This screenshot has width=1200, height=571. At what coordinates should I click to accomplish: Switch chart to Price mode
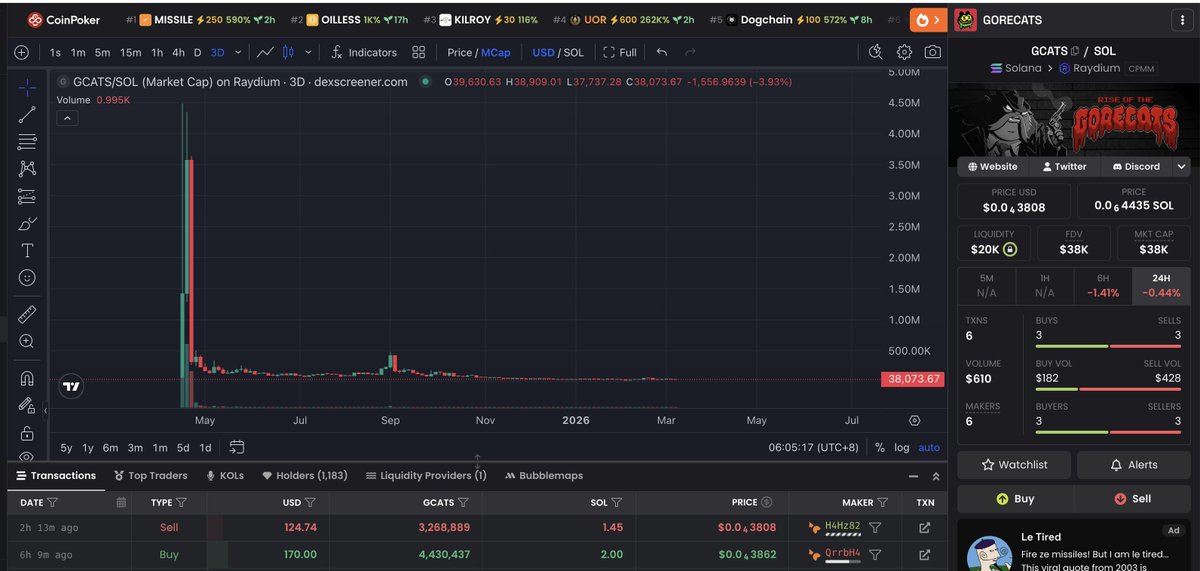click(460, 52)
